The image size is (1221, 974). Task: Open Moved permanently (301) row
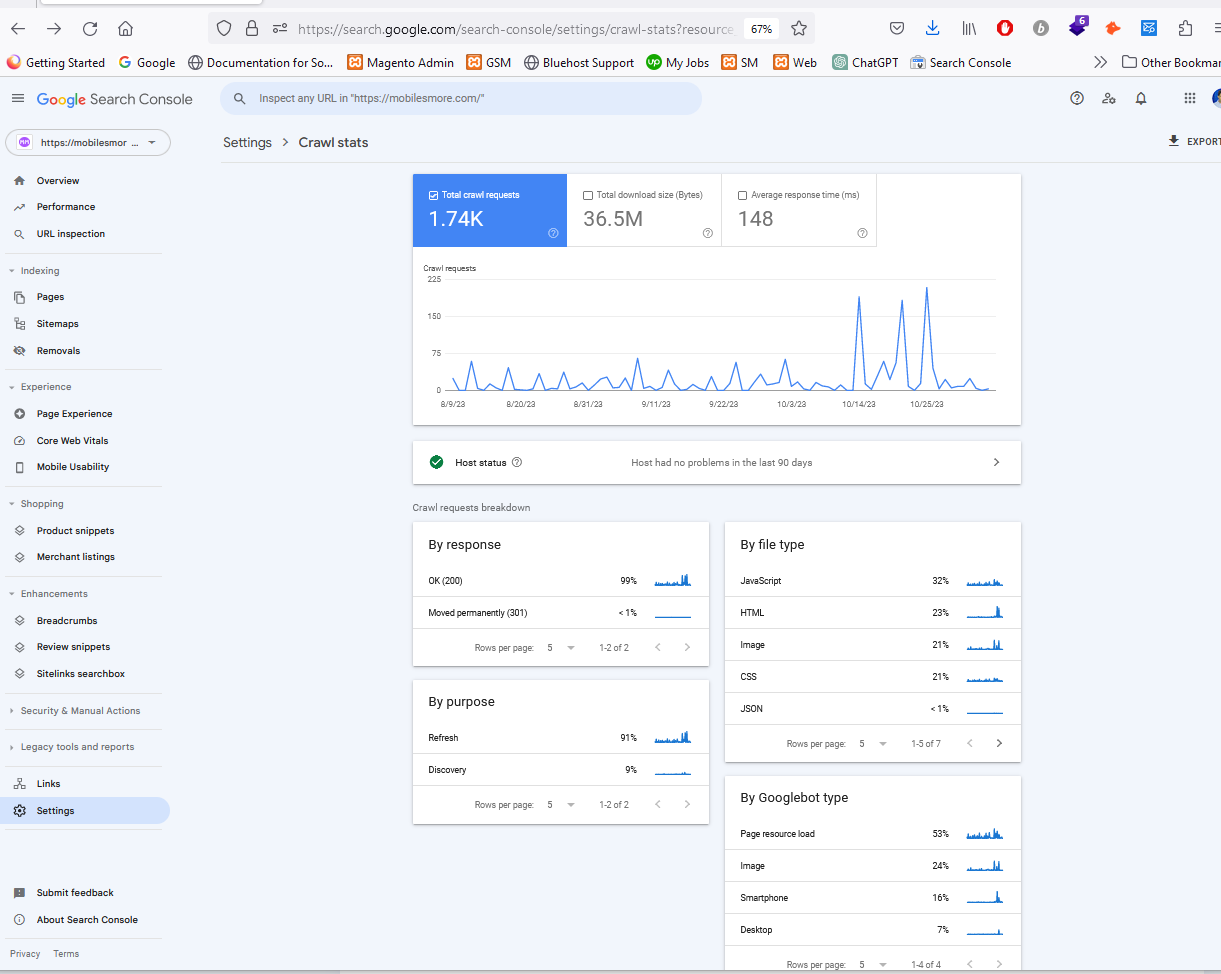561,612
